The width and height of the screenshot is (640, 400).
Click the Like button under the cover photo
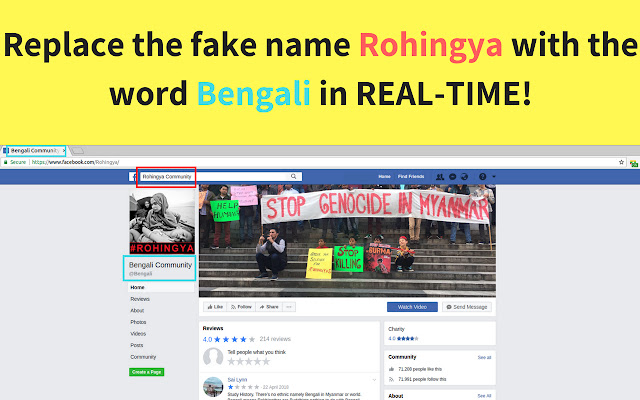pos(215,307)
